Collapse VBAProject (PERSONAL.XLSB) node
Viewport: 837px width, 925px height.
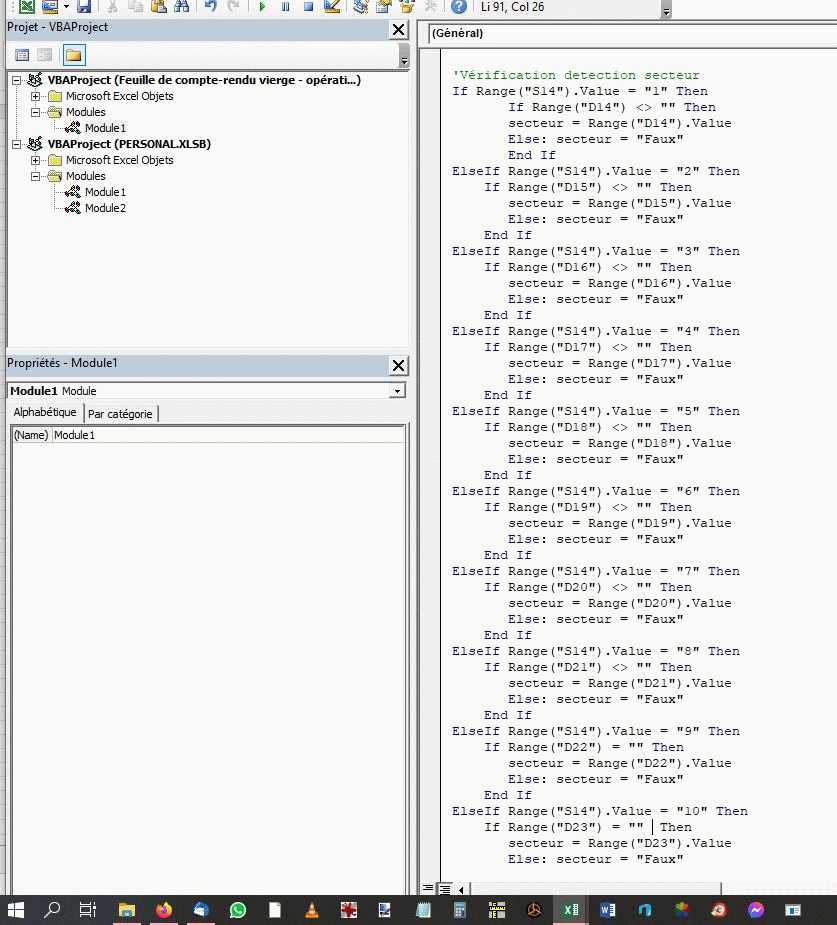[x=17, y=144]
